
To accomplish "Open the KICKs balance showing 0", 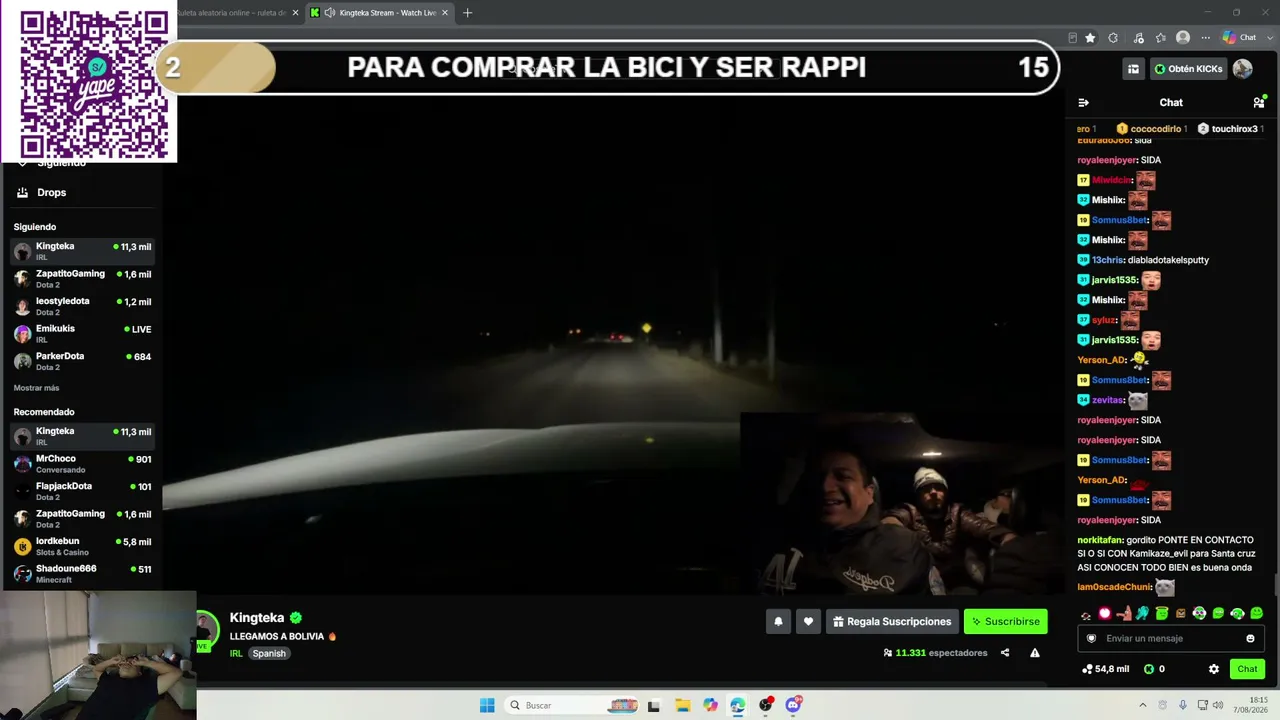I will point(1154,669).
